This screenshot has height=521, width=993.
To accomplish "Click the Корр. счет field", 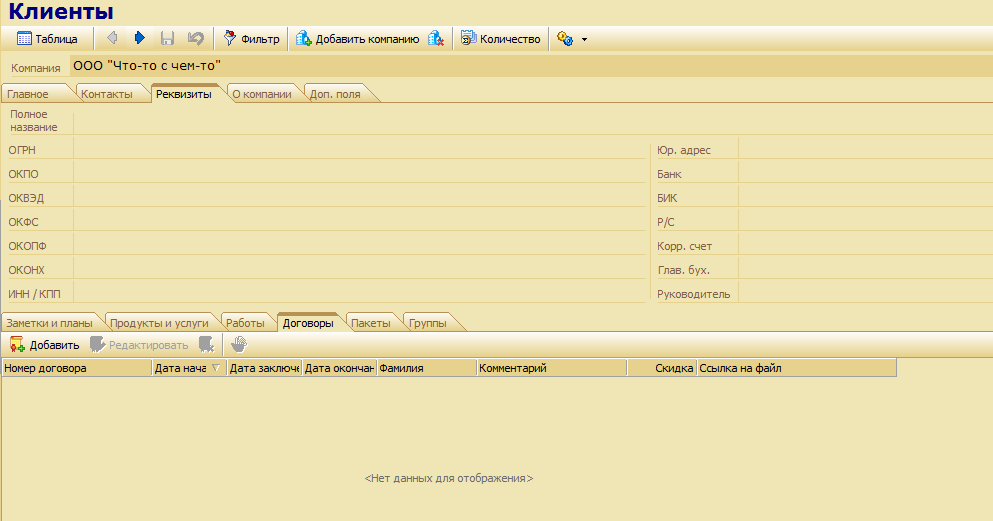I will click(866, 246).
